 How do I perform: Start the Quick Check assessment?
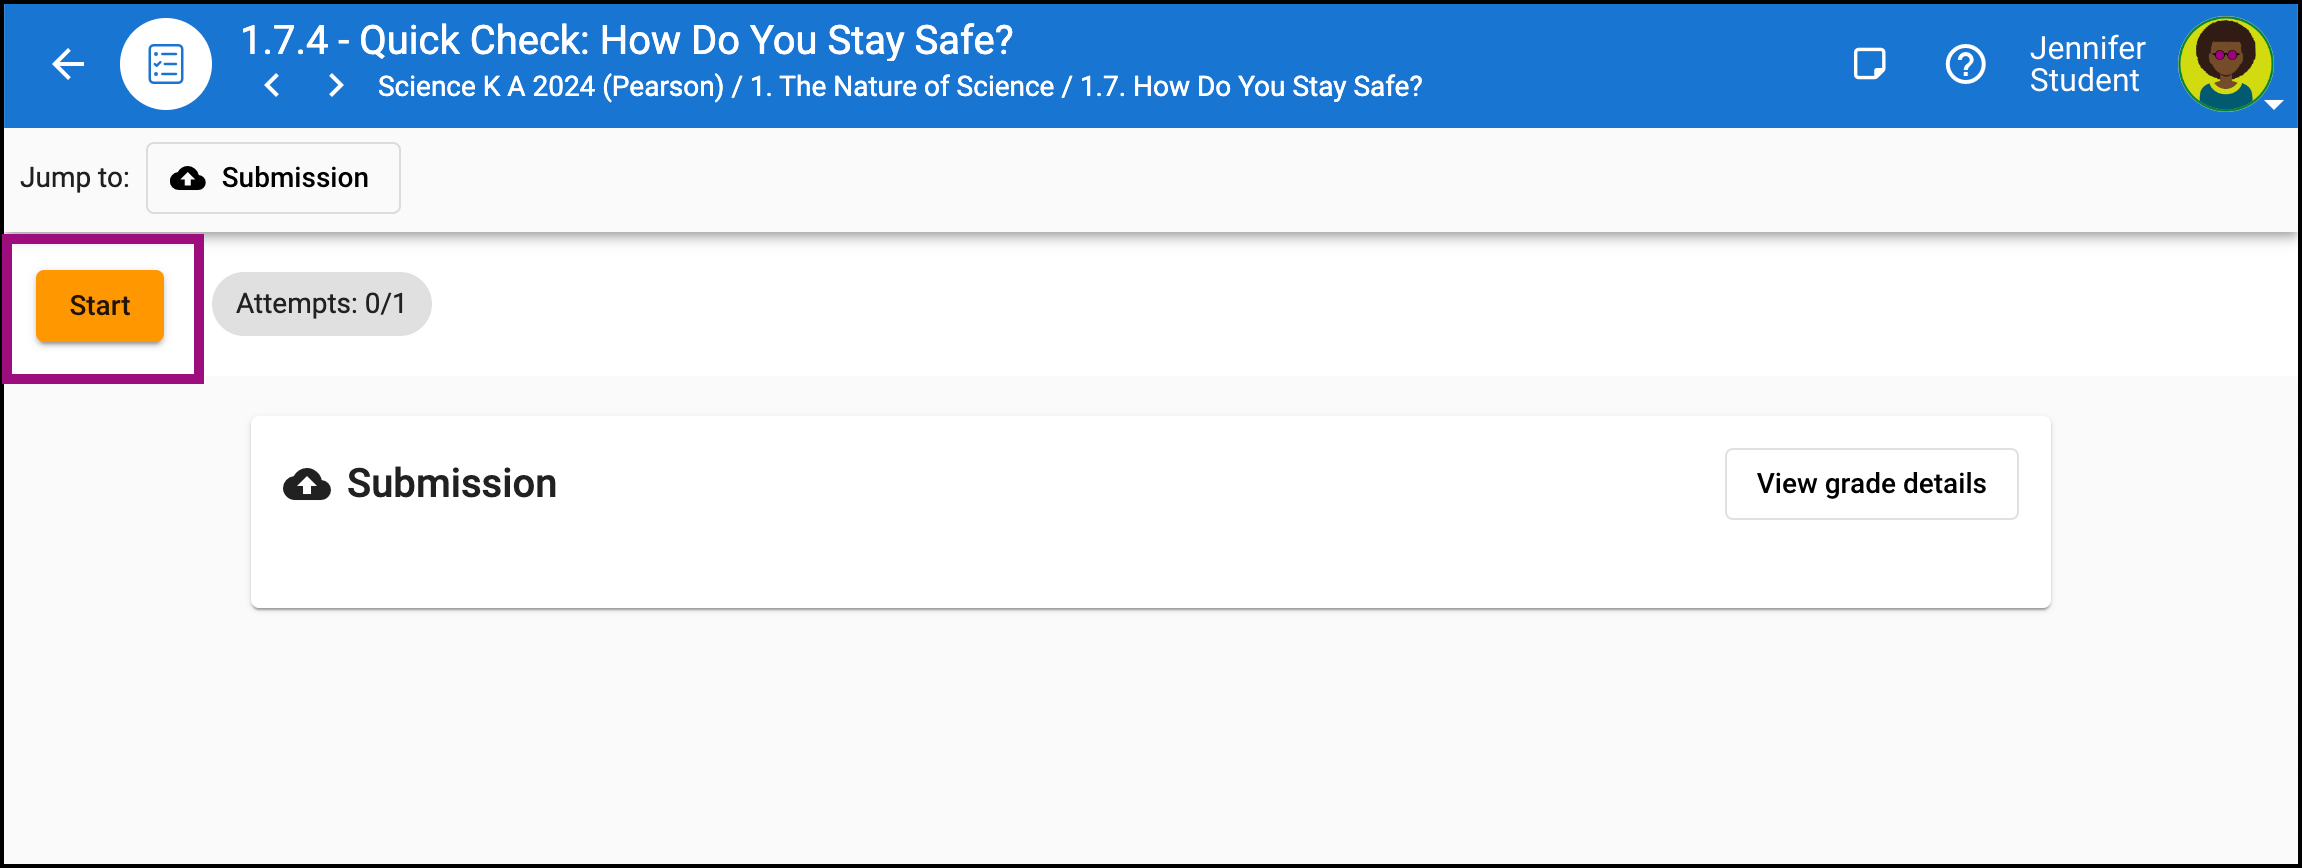click(x=100, y=306)
